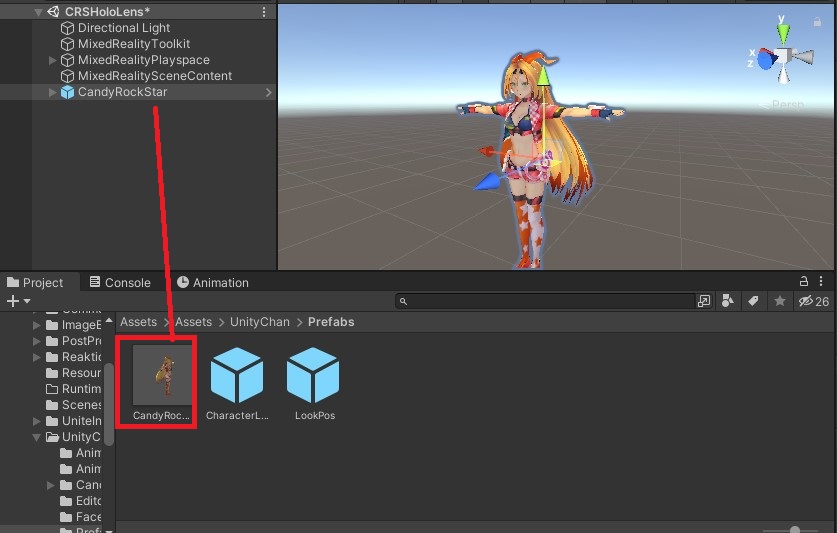Expand the MixedRealityPlayspace object
Image resolution: width=837 pixels, height=533 pixels.
[52, 60]
